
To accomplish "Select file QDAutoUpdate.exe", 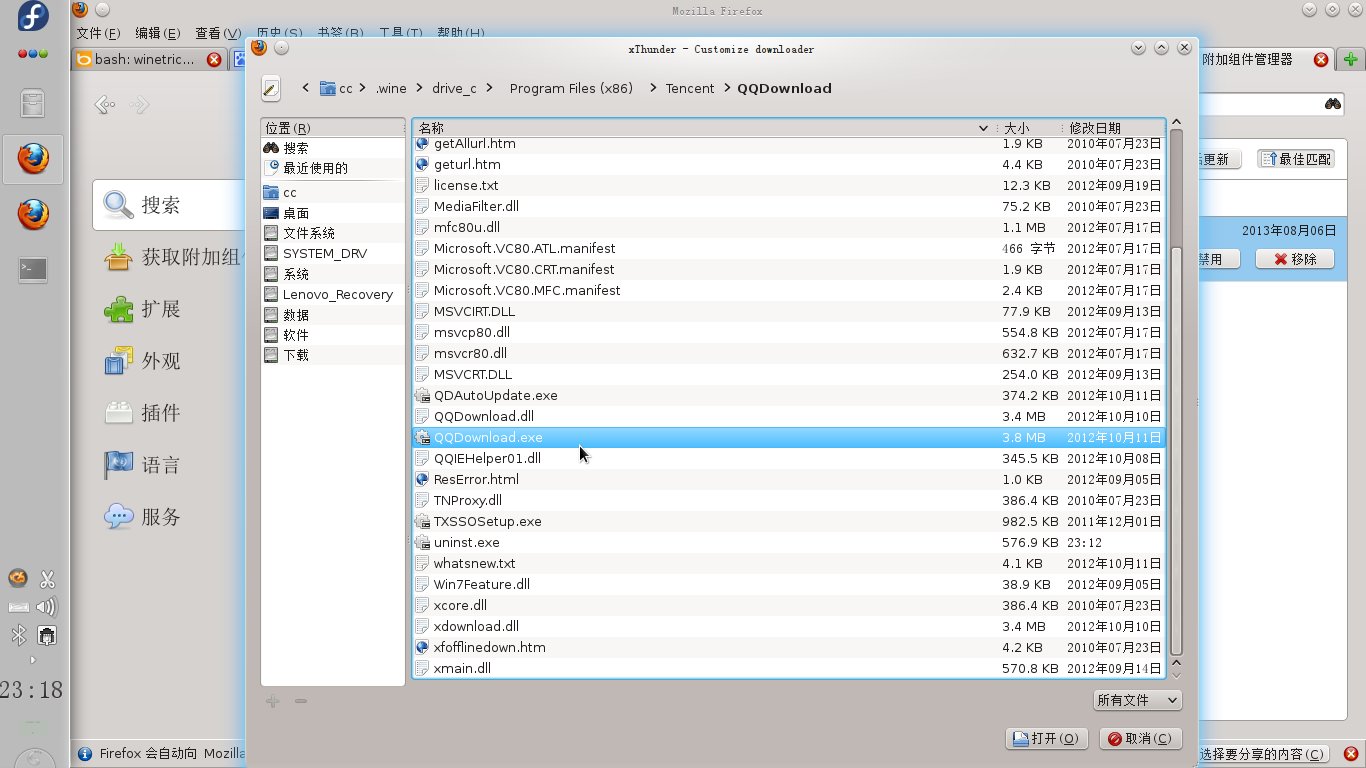I will (x=789, y=395).
